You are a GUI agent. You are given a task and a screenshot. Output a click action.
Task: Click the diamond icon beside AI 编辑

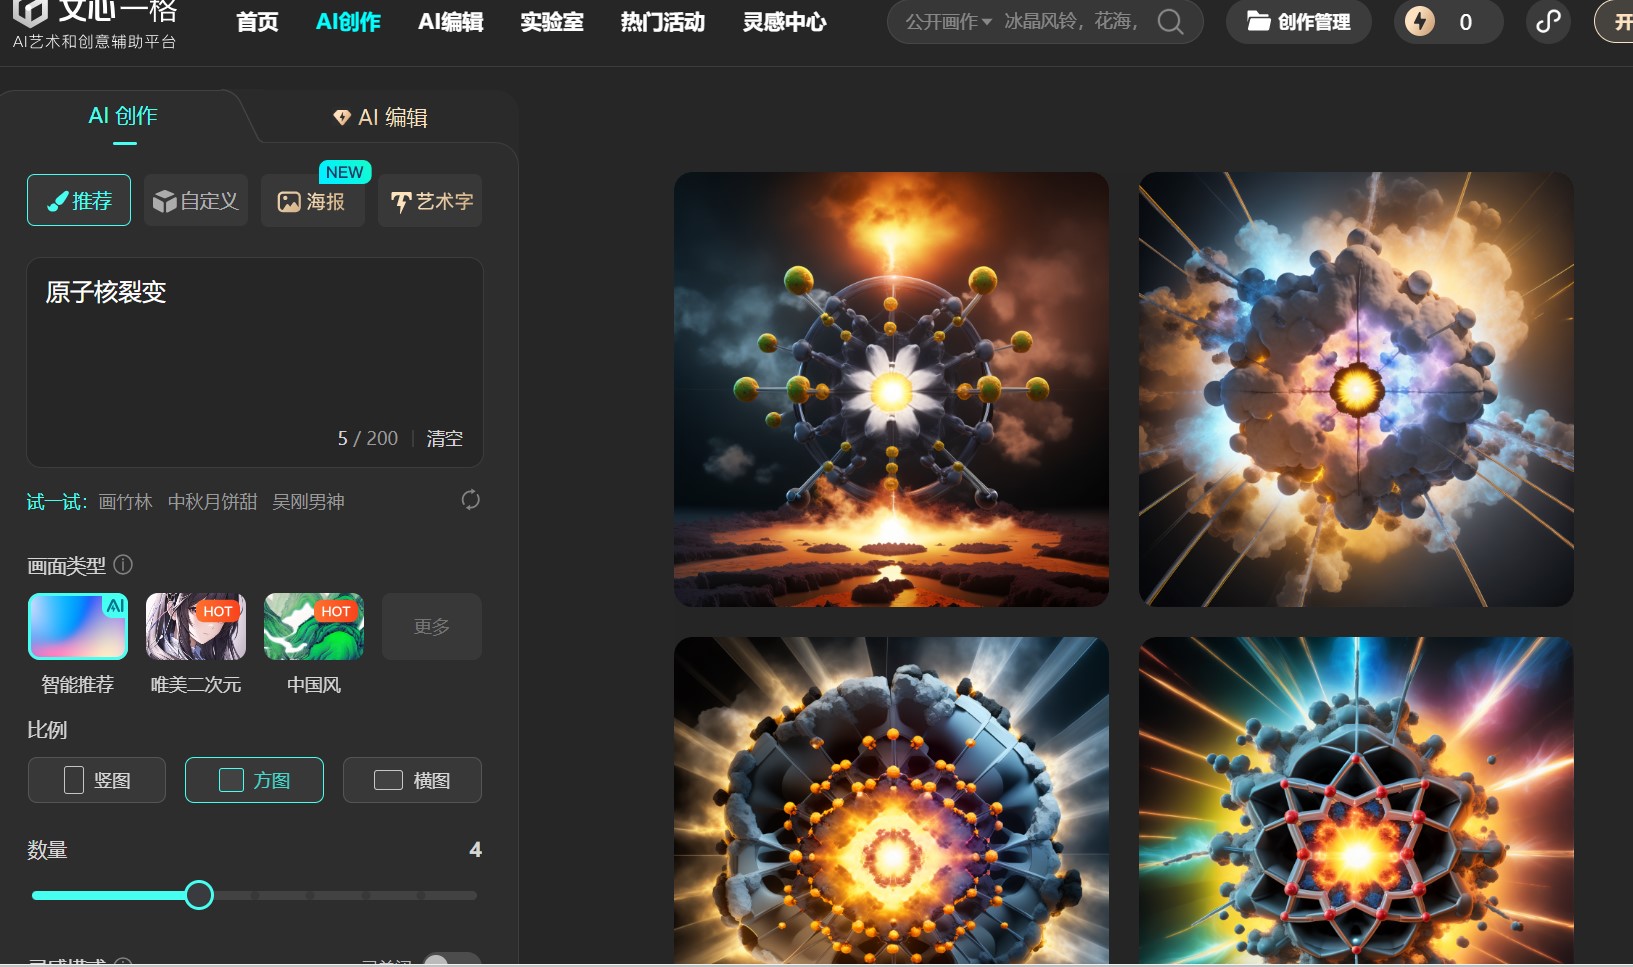[x=342, y=117]
